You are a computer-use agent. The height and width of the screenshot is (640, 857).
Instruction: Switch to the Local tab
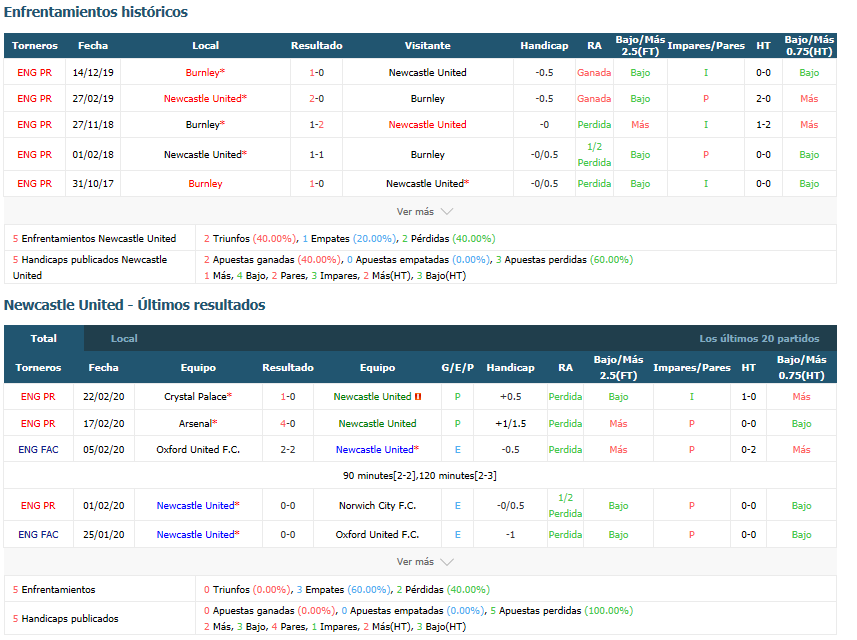(x=124, y=338)
